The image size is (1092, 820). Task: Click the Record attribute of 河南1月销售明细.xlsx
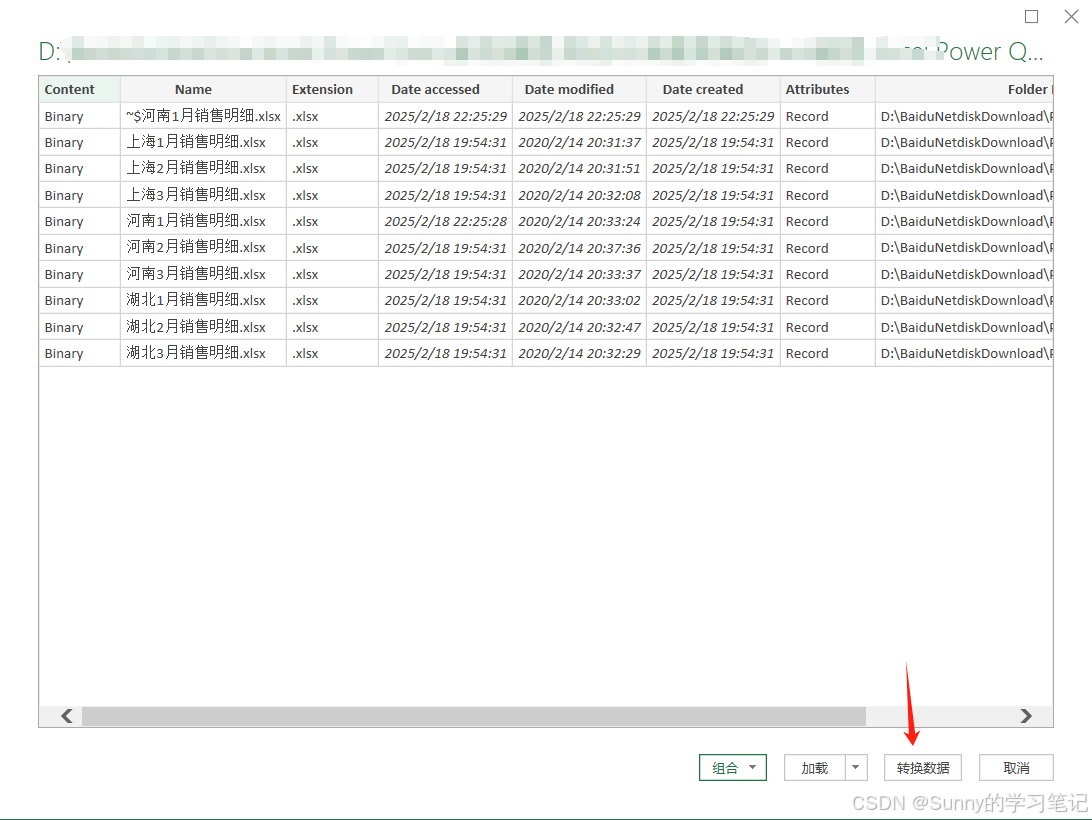(x=807, y=221)
